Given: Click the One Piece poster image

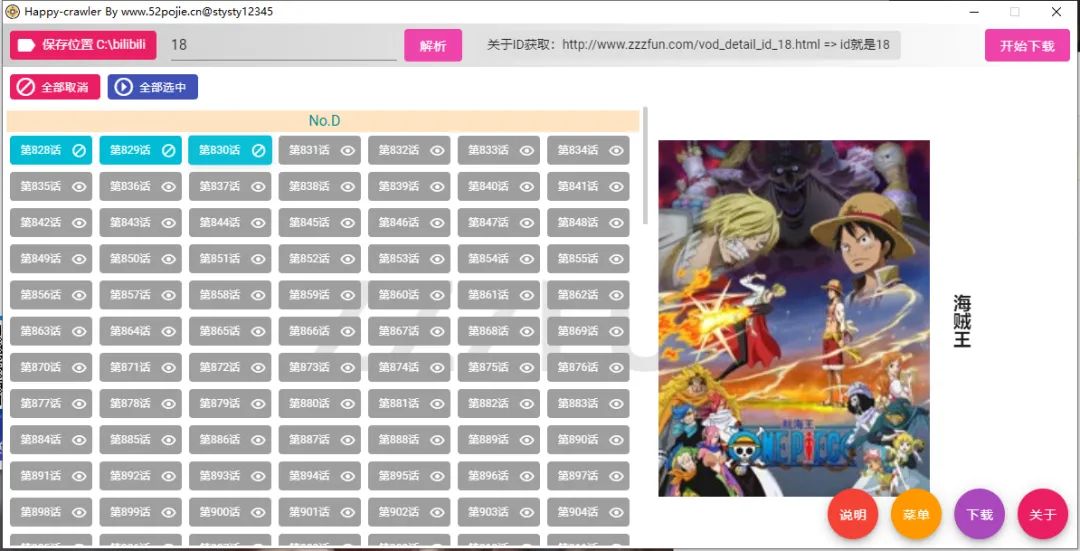Looking at the screenshot, I should (793, 318).
